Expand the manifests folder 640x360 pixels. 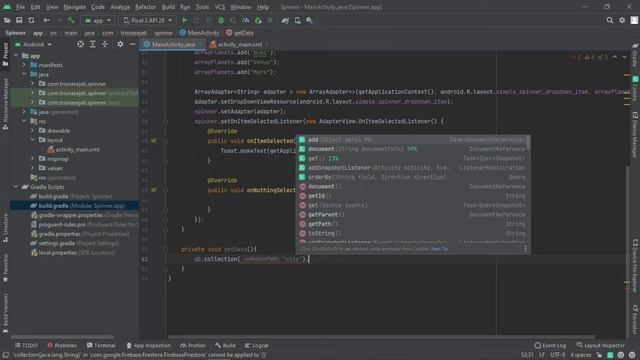24,65
